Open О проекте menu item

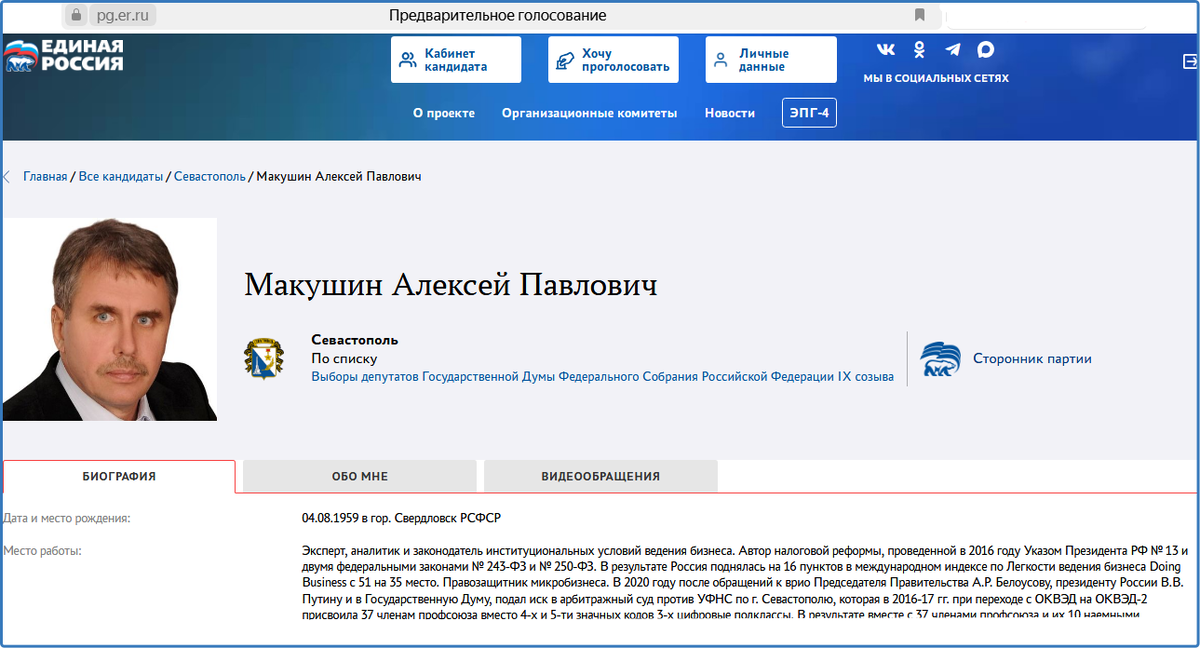click(444, 113)
